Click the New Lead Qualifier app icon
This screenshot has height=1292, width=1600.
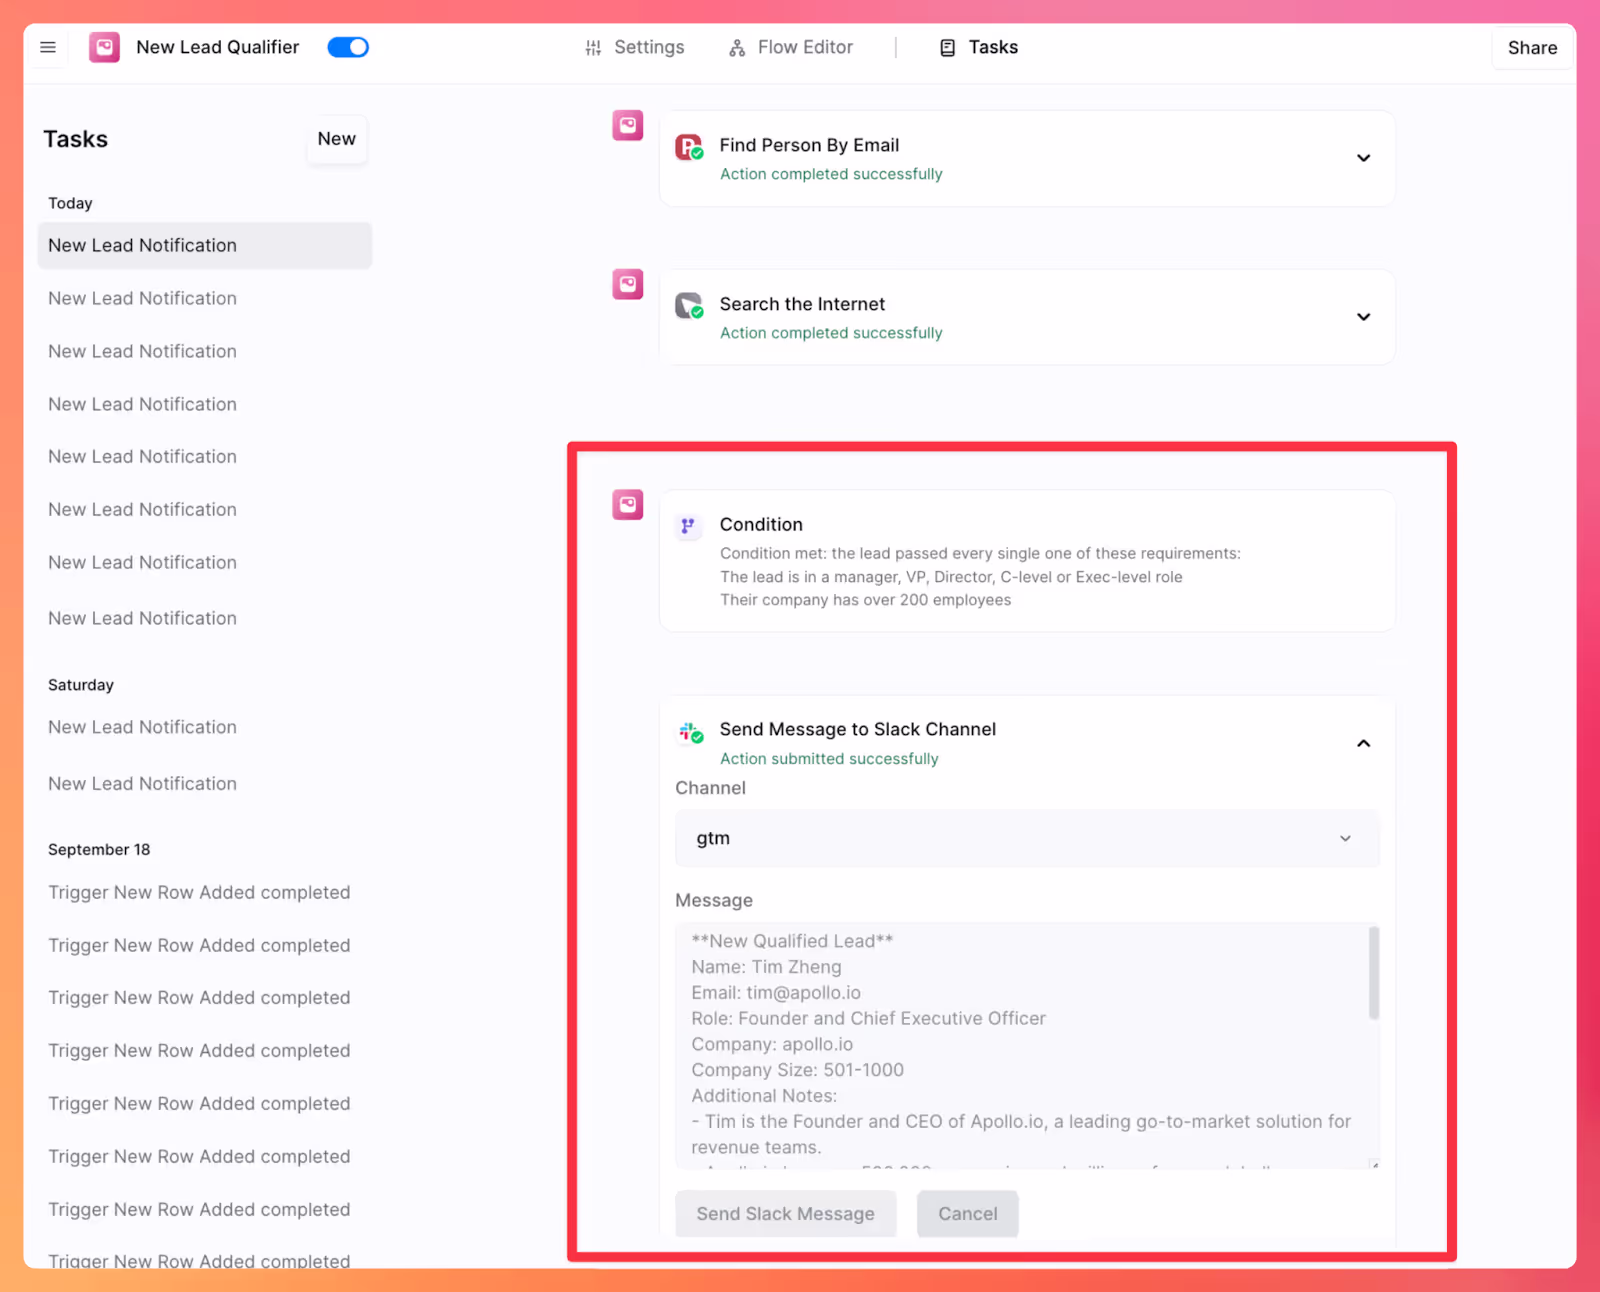tap(104, 47)
